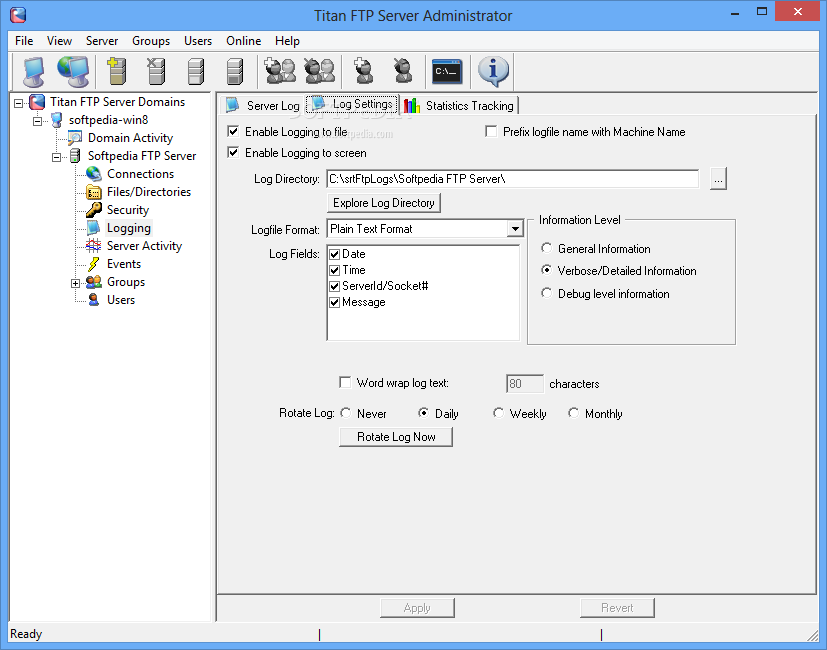827x650 pixels.
Task: Click the word wrap characters field
Action: click(524, 384)
